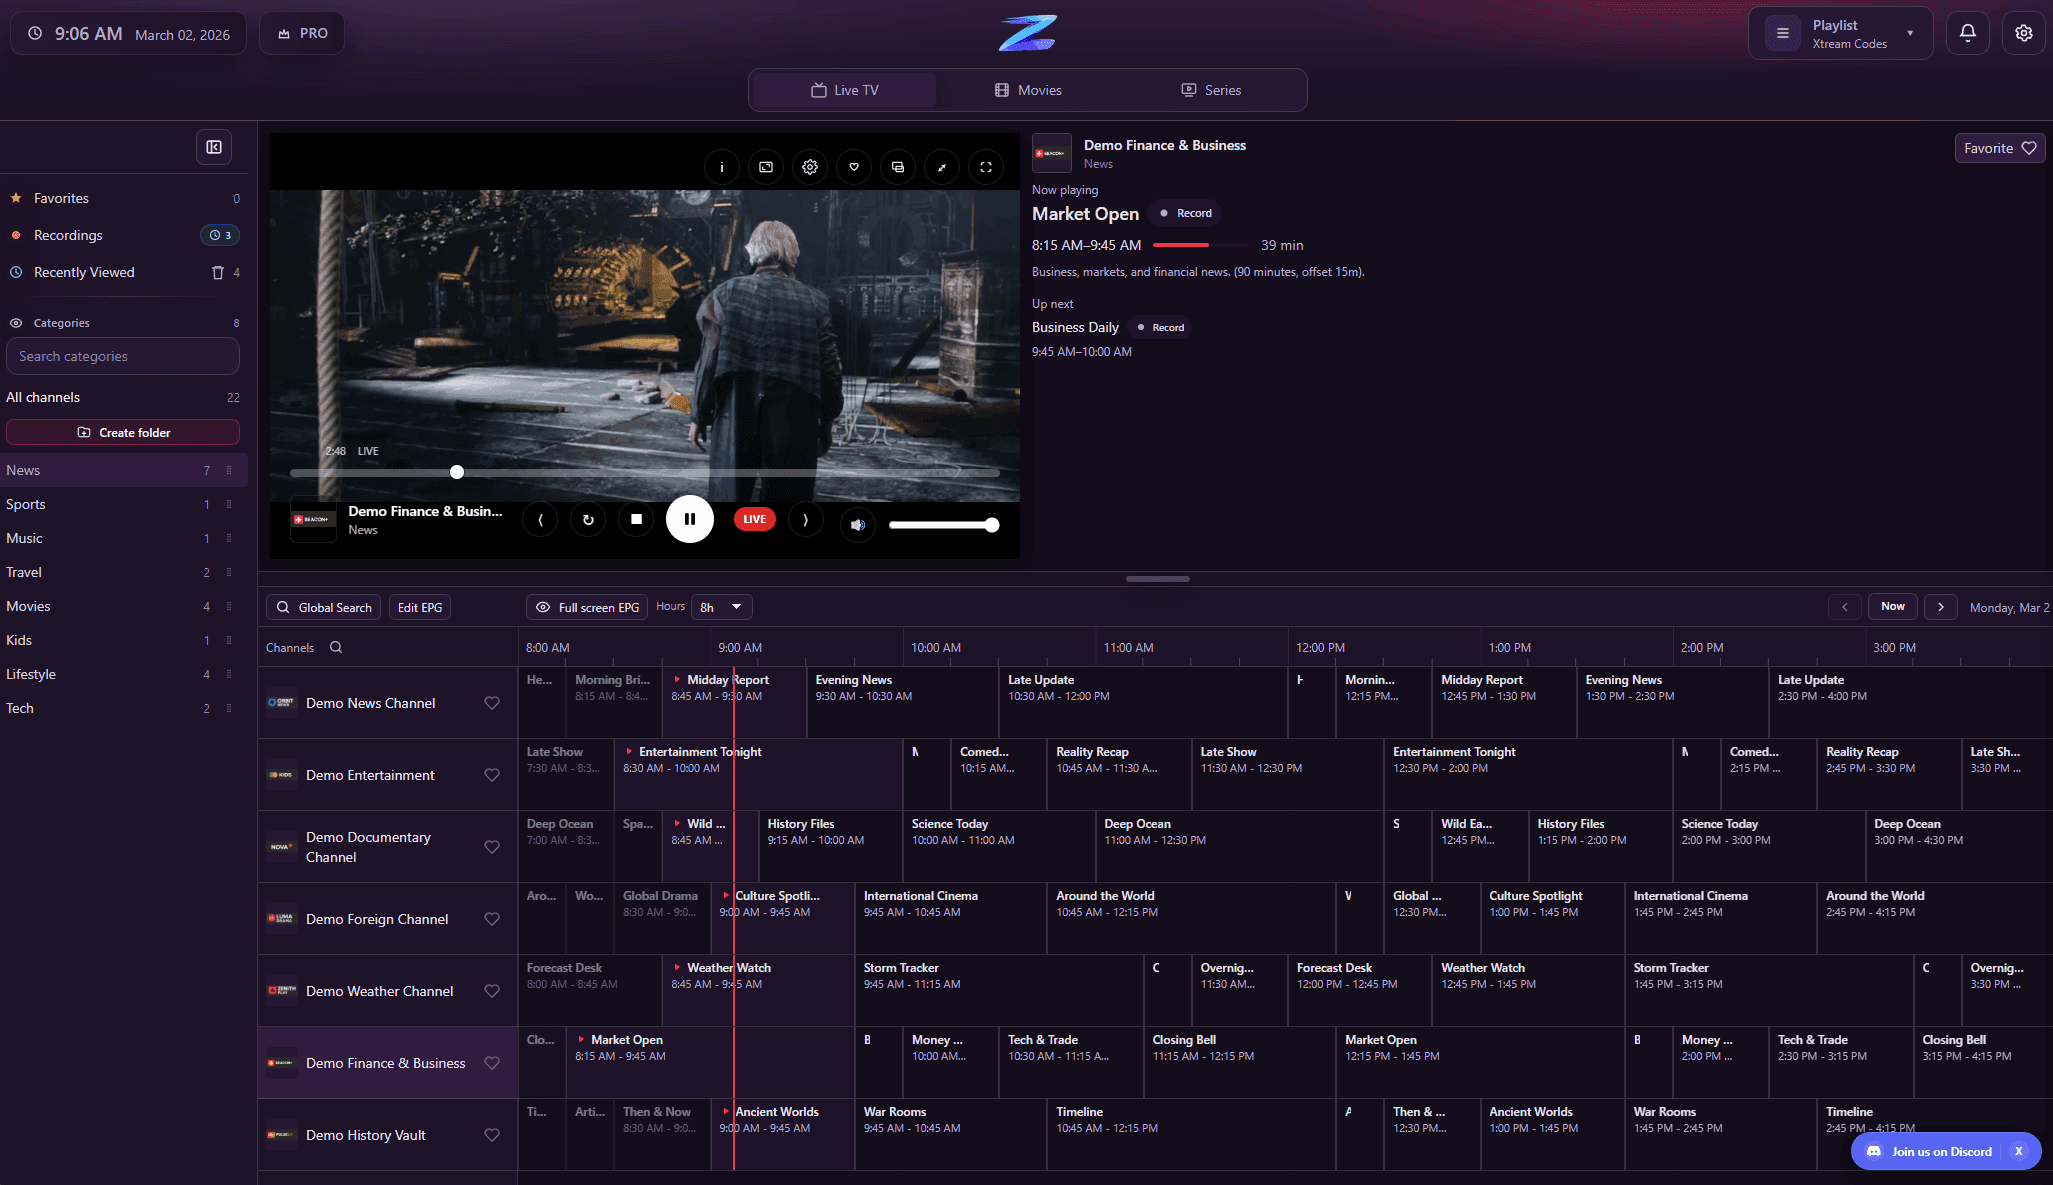Clear Recently Viewed using the trash icon
This screenshot has width=2053, height=1185.
tap(217, 272)
